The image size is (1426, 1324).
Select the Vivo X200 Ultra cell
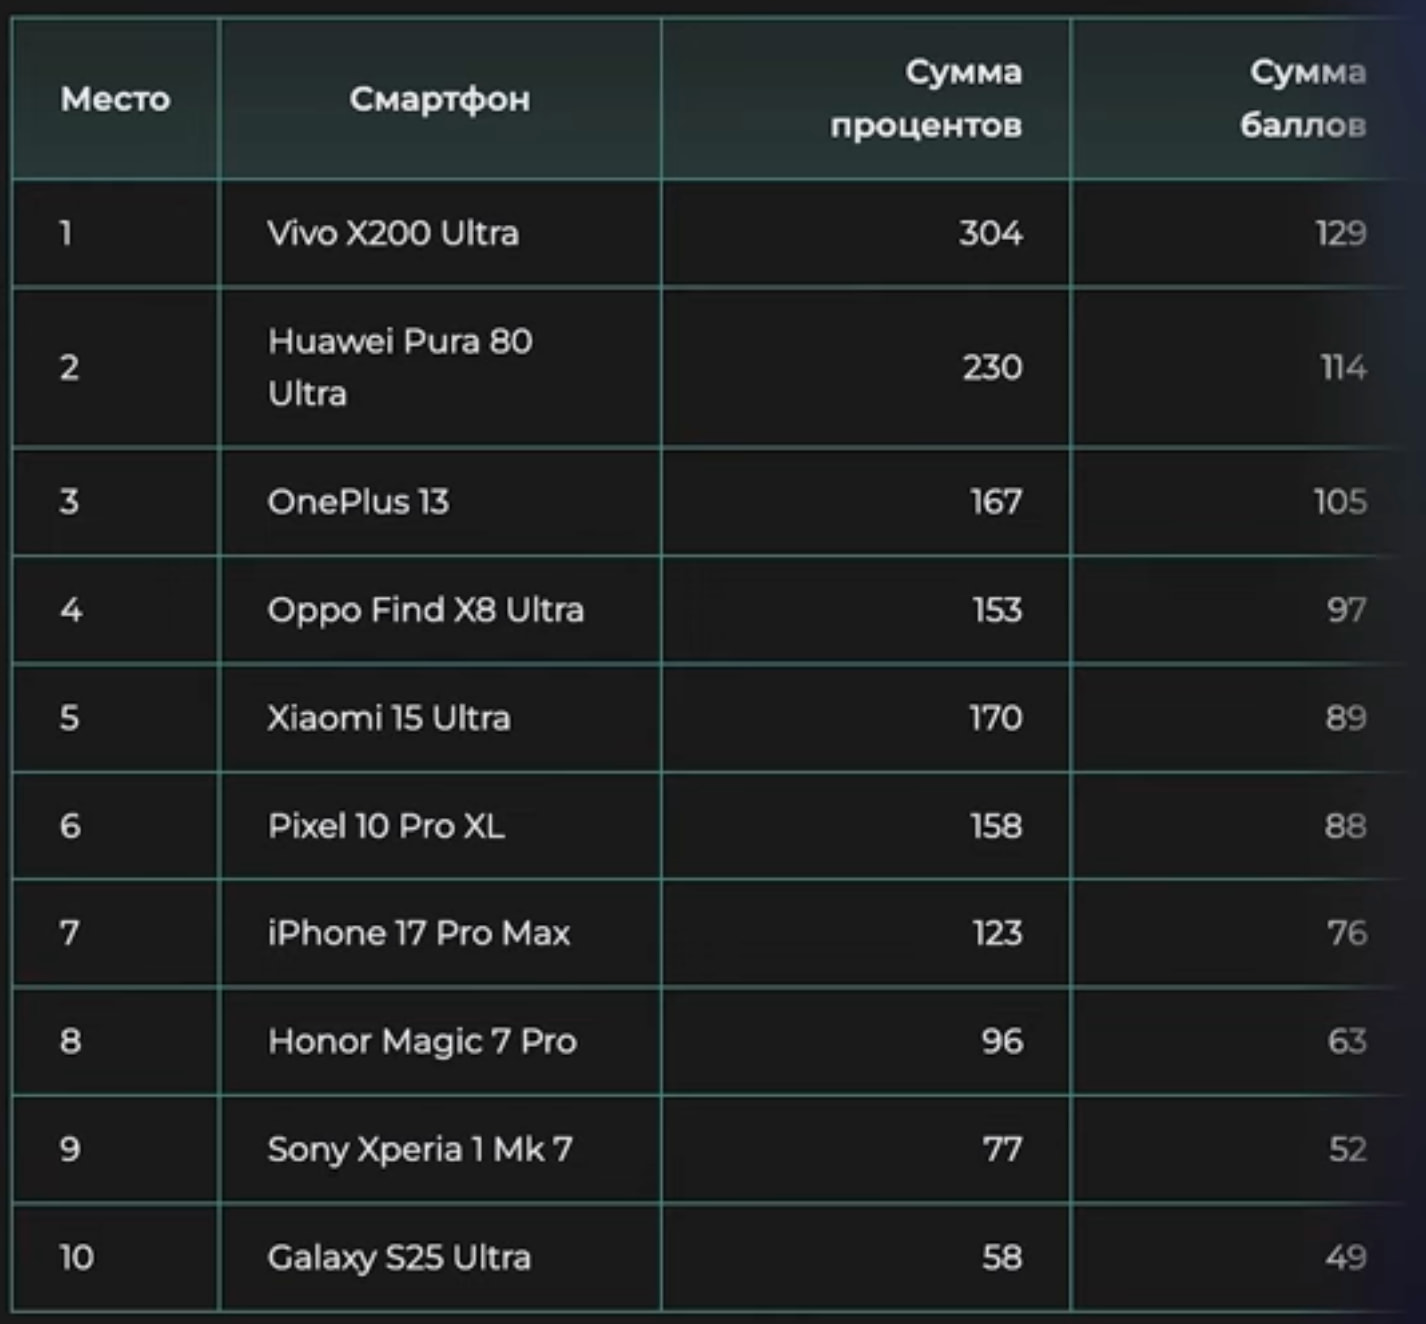click(x=393, y=233)
